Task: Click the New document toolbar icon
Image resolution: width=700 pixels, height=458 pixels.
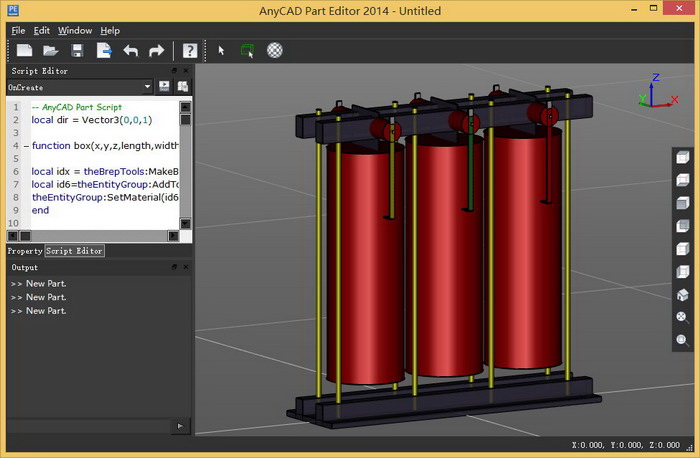Action: click(24, 50)
